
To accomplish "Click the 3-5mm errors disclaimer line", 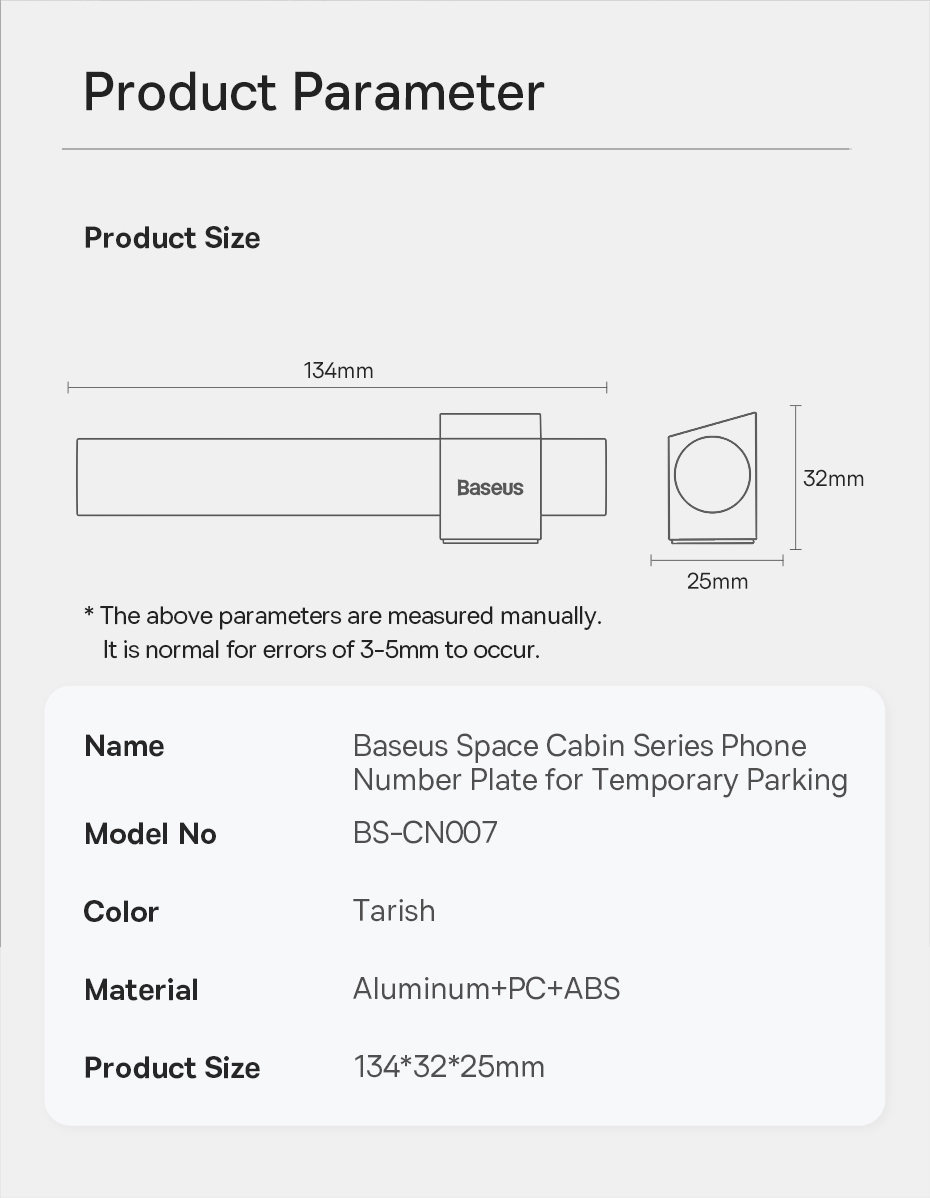I will point(321,650).
